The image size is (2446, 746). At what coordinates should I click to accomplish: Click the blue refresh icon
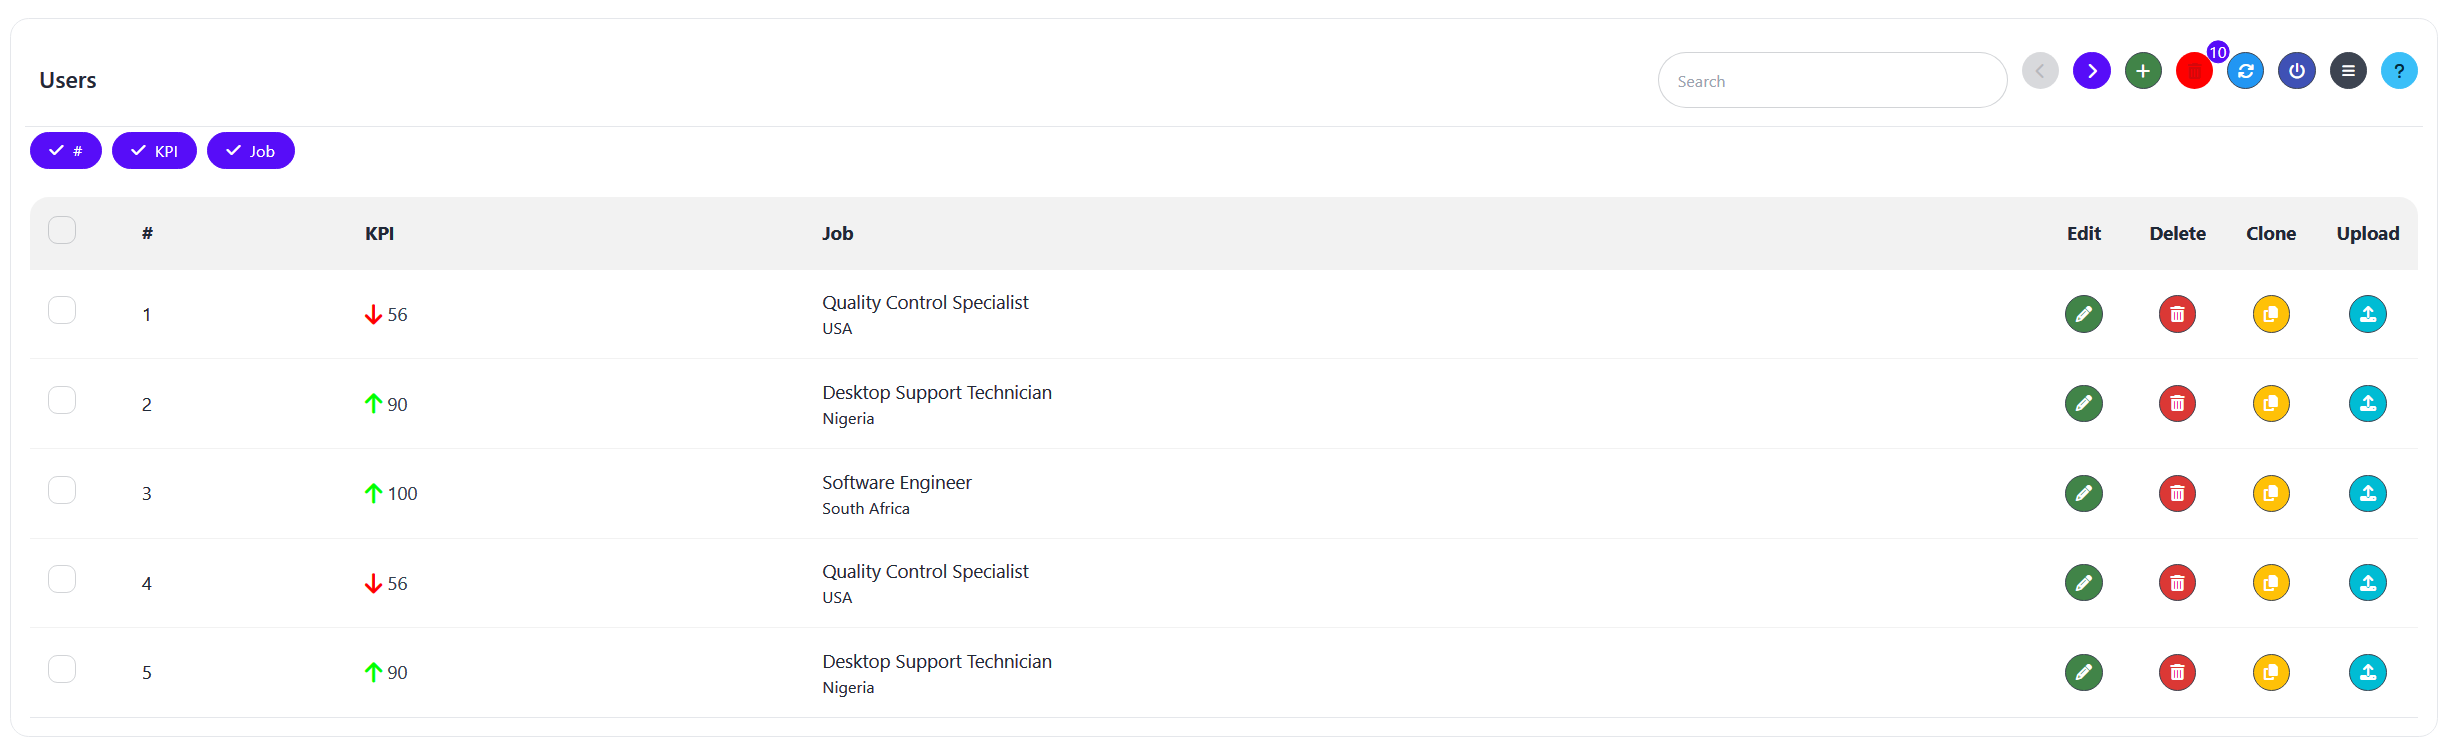2245,71
